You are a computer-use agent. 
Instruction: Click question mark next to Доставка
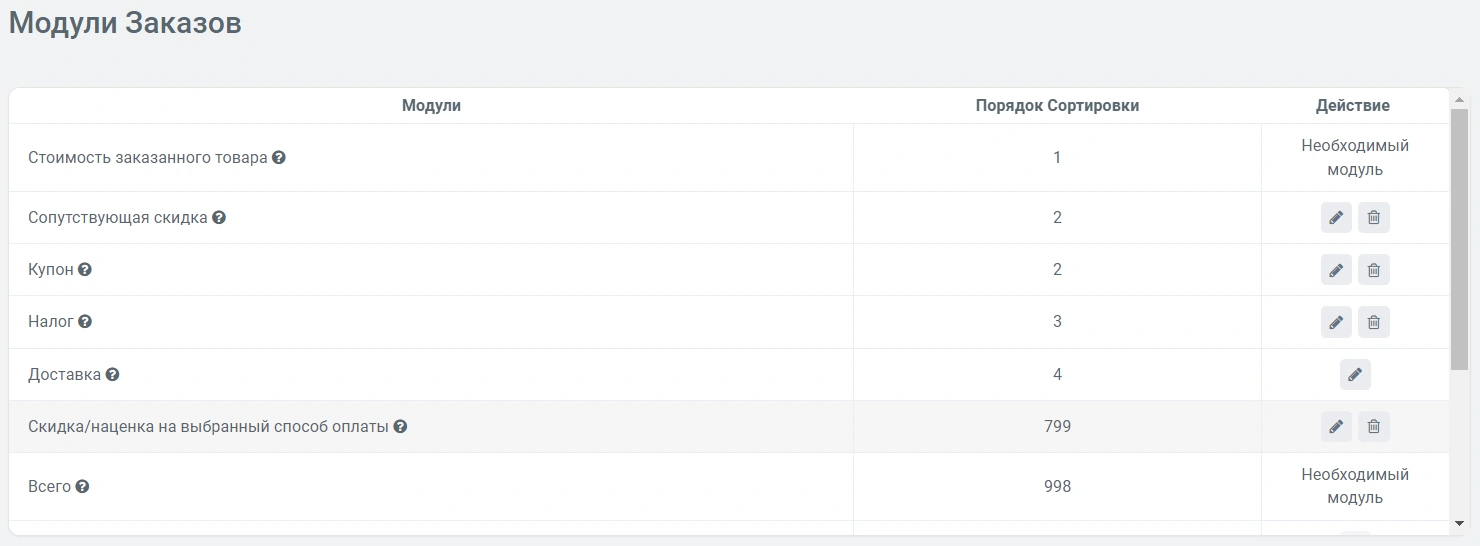pos(112,375)
